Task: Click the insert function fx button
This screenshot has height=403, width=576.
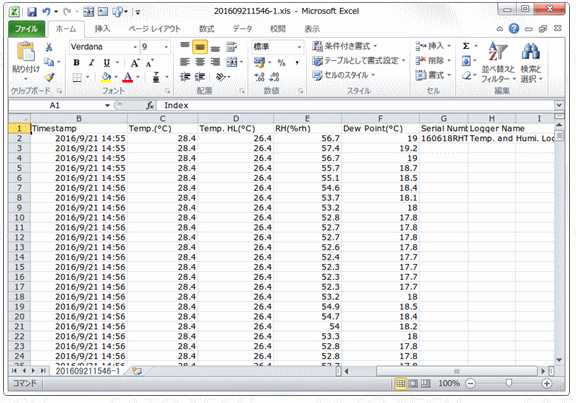Action: [x=150, y=105]
